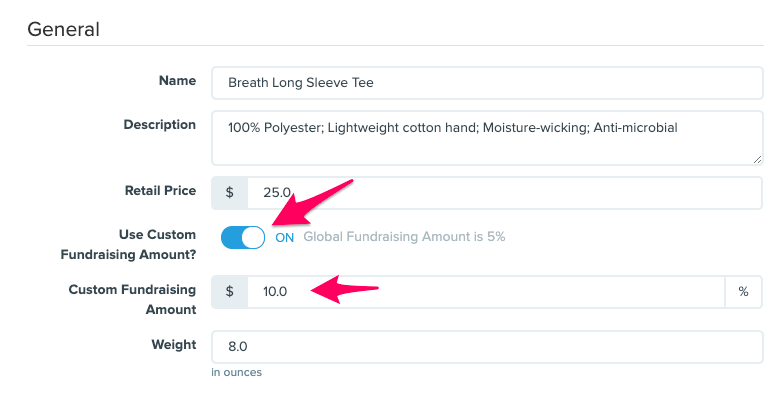The image size is (784, 401).
Task: Select the Weight input showing 8.0
Action: [x=487, y=346]
